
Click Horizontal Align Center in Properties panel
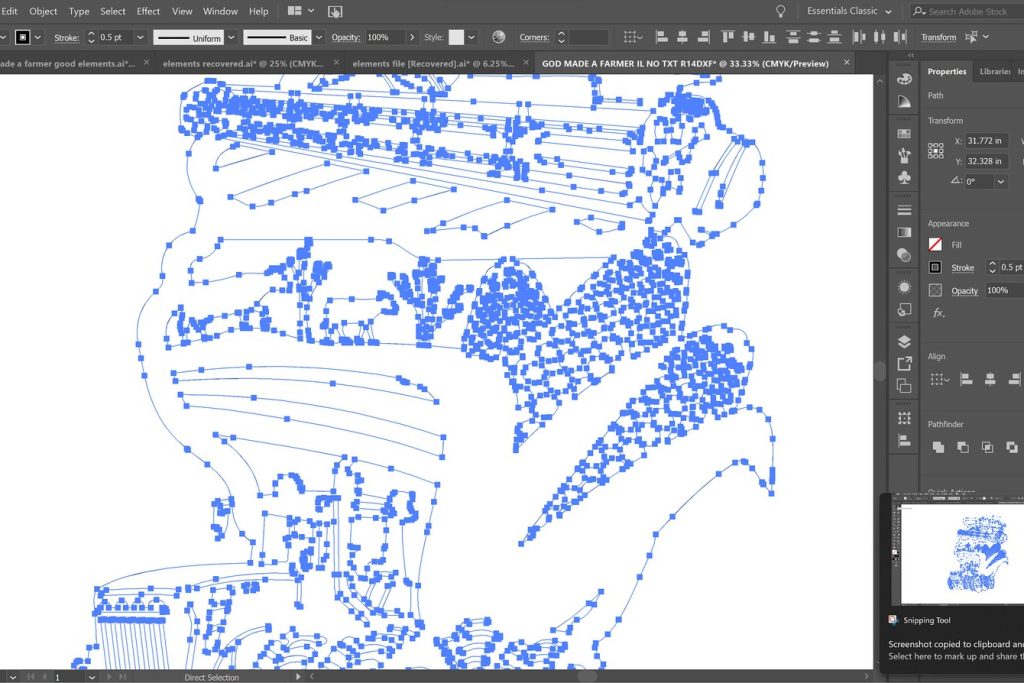pyautogui.click(x=989, y=379)
